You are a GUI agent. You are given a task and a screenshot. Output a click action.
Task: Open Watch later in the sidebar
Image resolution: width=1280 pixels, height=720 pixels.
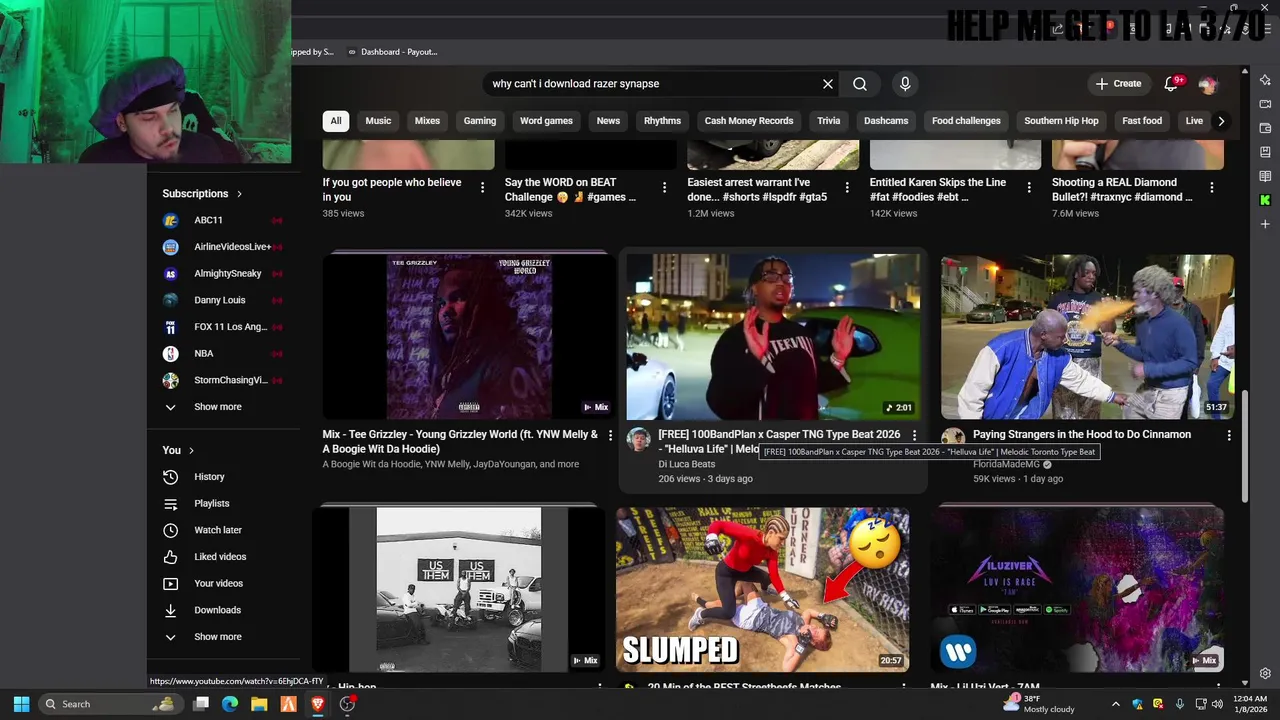click(223, 530)
